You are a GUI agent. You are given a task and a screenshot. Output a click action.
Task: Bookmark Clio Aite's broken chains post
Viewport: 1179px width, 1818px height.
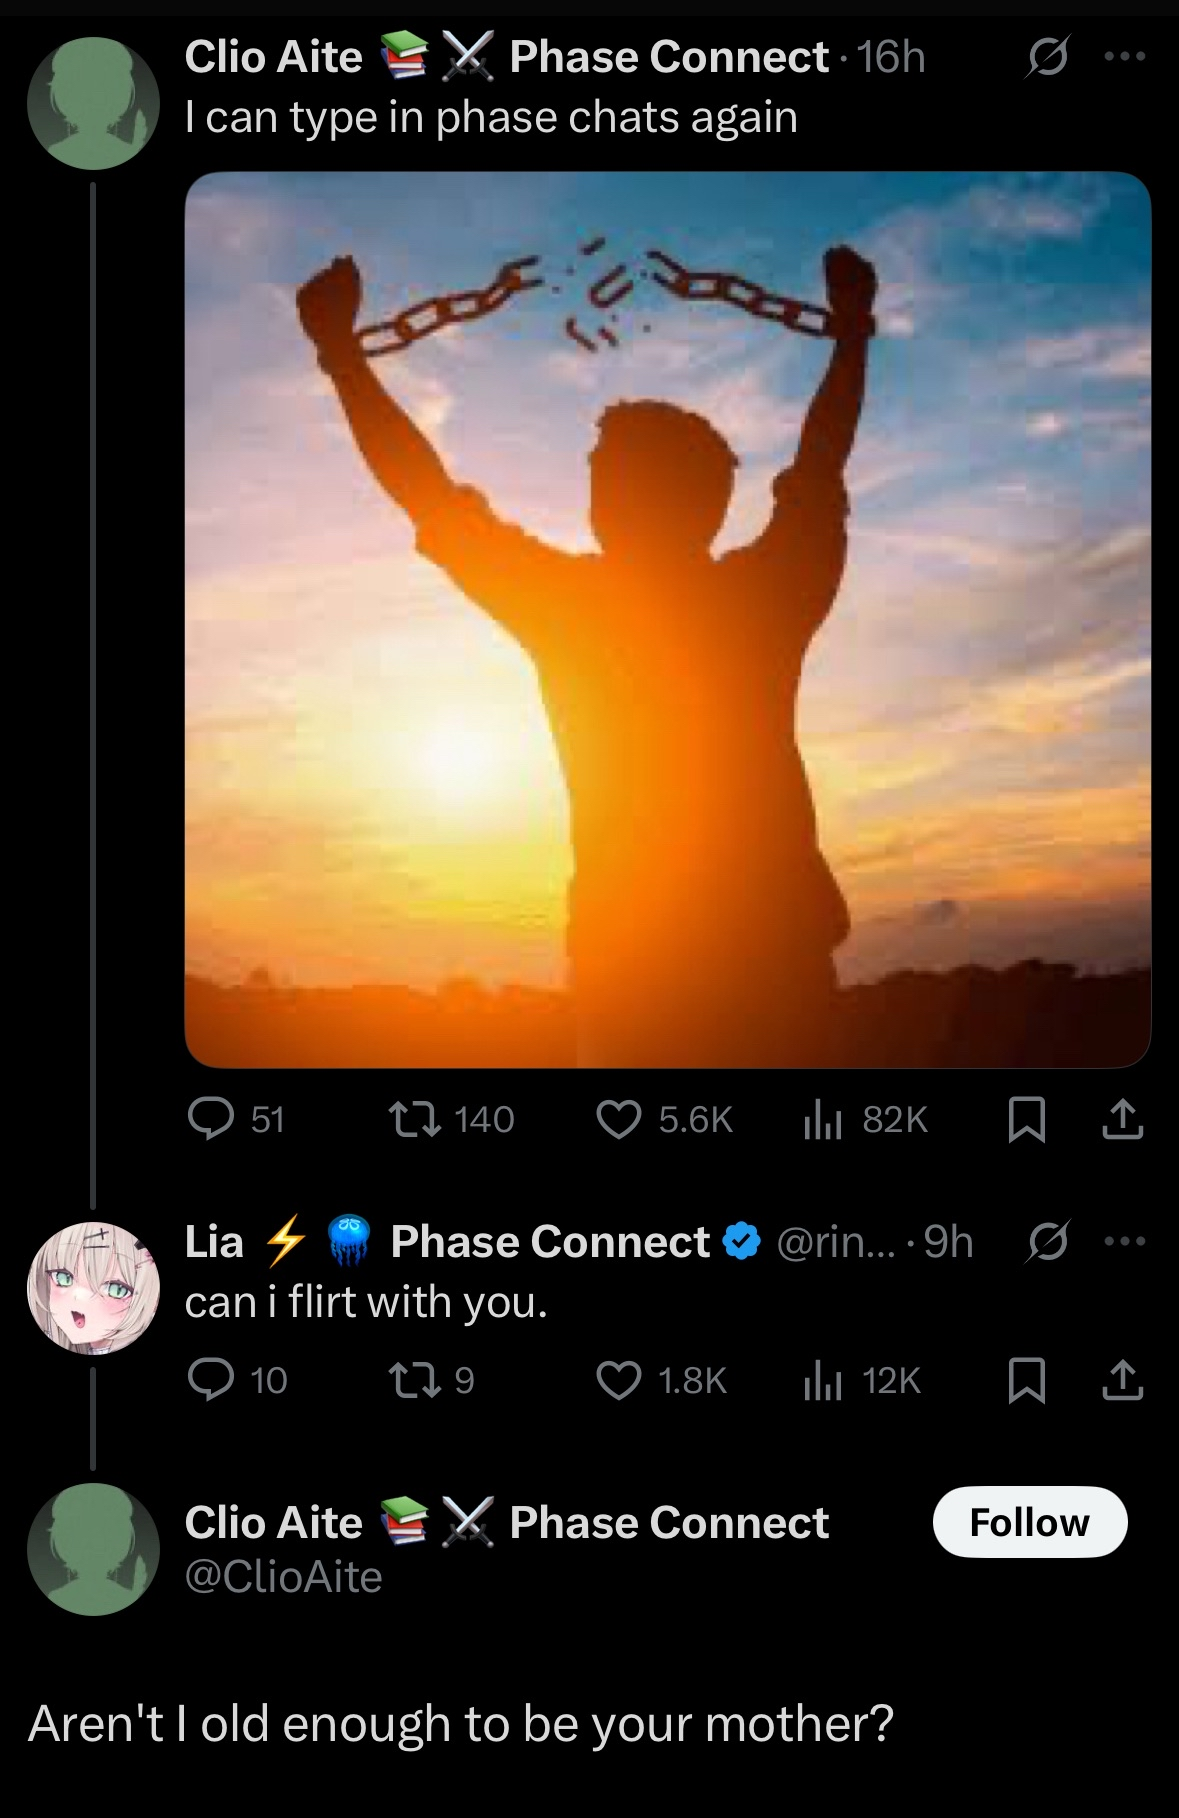point(1027,1119)
